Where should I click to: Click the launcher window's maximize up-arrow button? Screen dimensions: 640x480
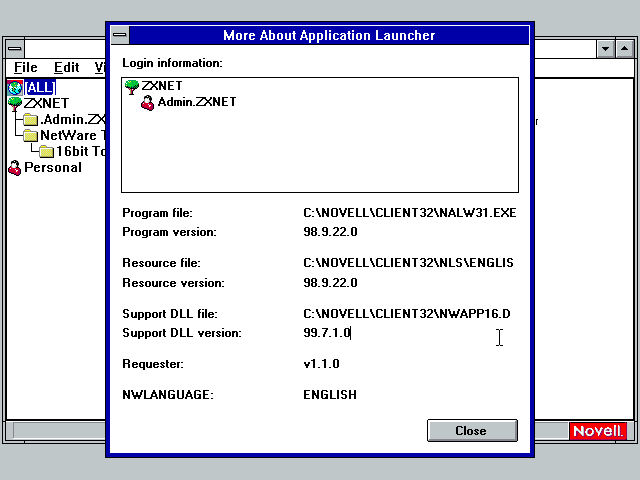tap(624, 49)
